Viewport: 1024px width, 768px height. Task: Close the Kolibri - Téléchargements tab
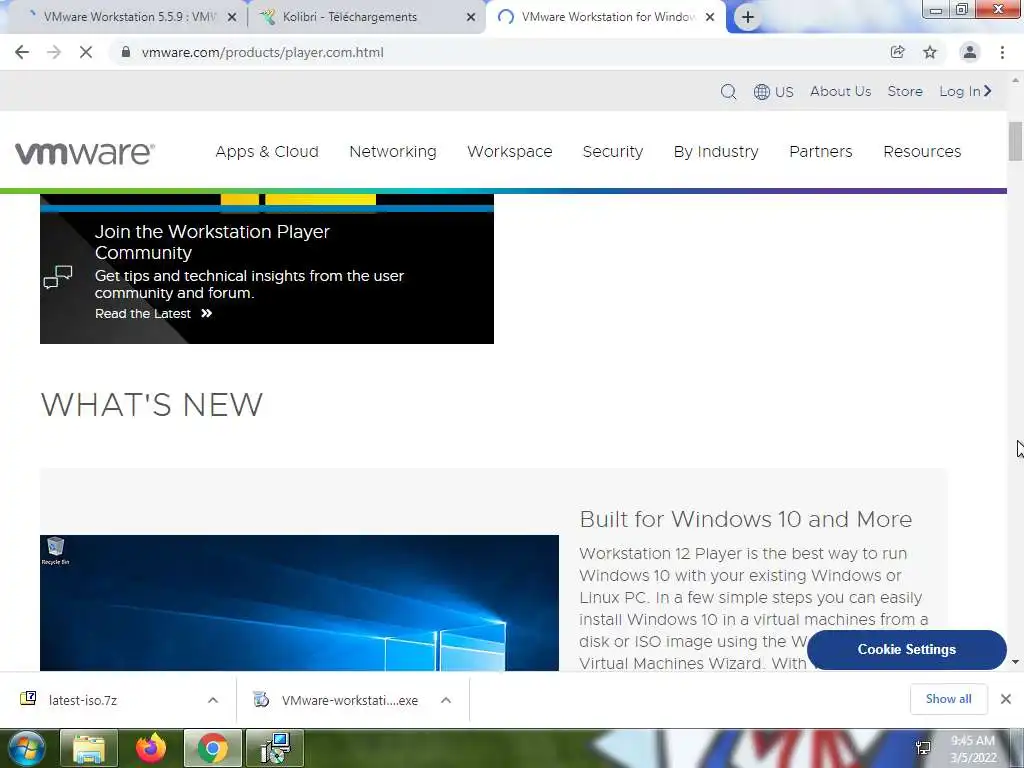click(471, 18)
